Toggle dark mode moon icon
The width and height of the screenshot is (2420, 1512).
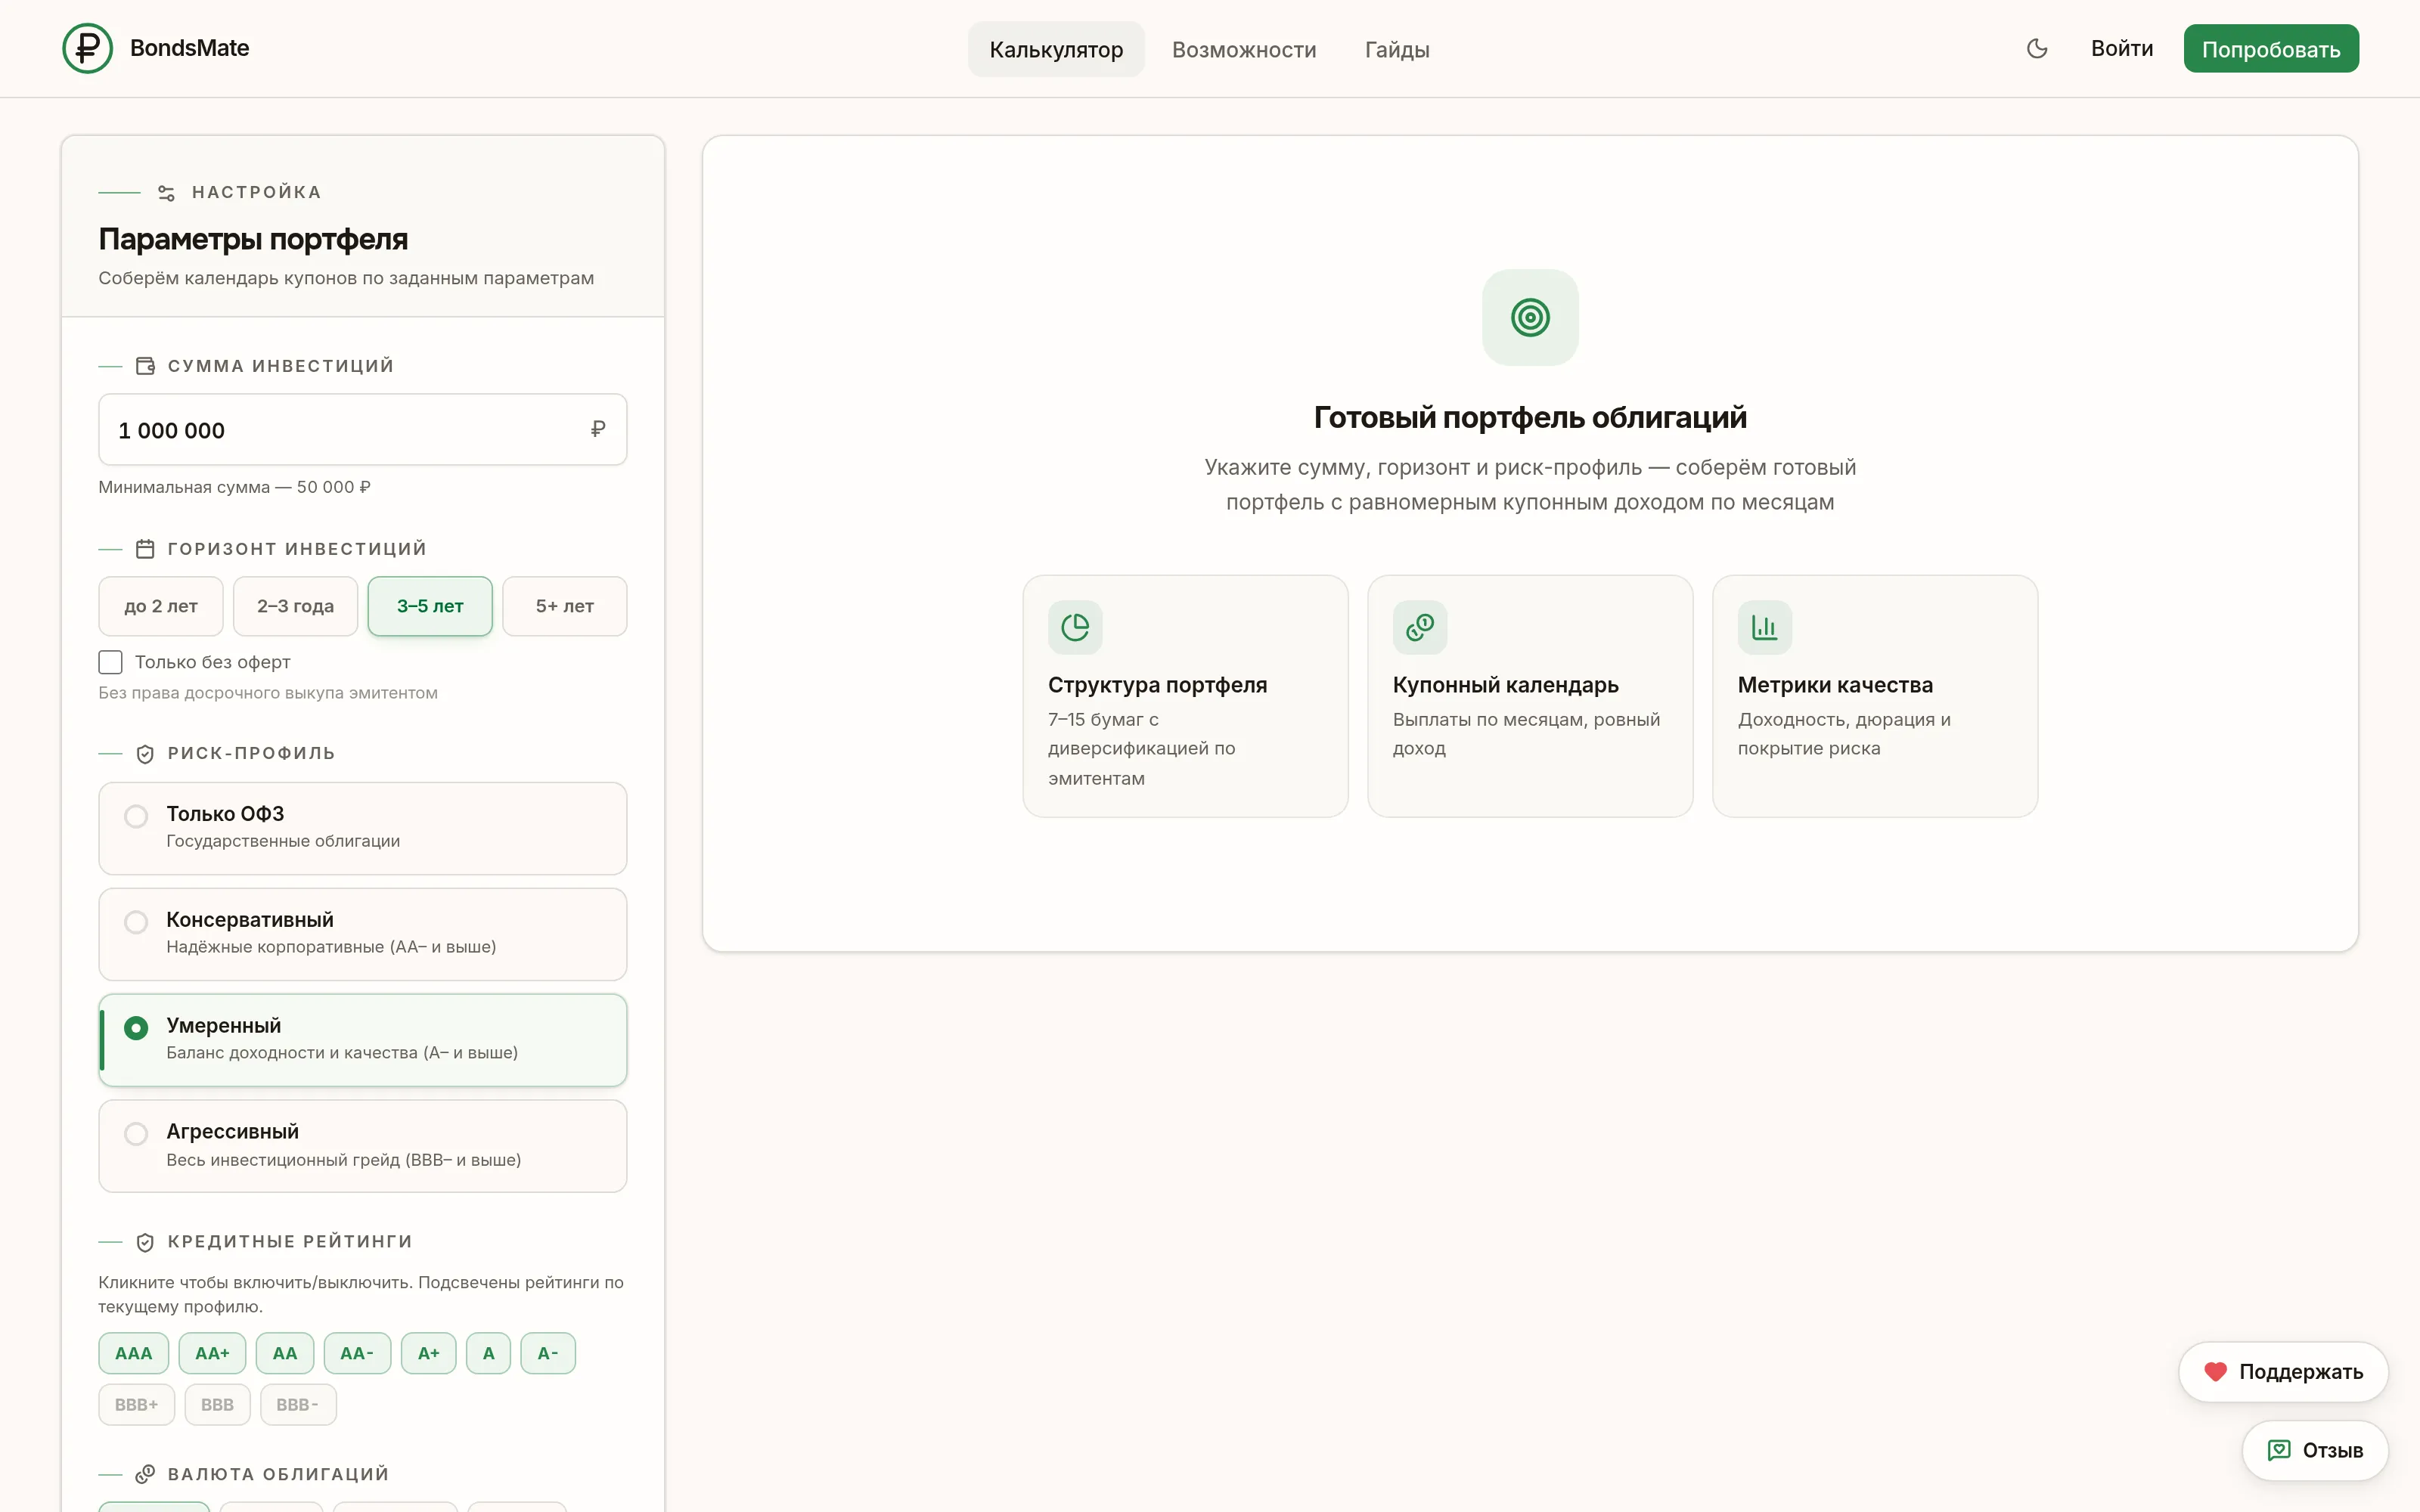coord(2037,48)
